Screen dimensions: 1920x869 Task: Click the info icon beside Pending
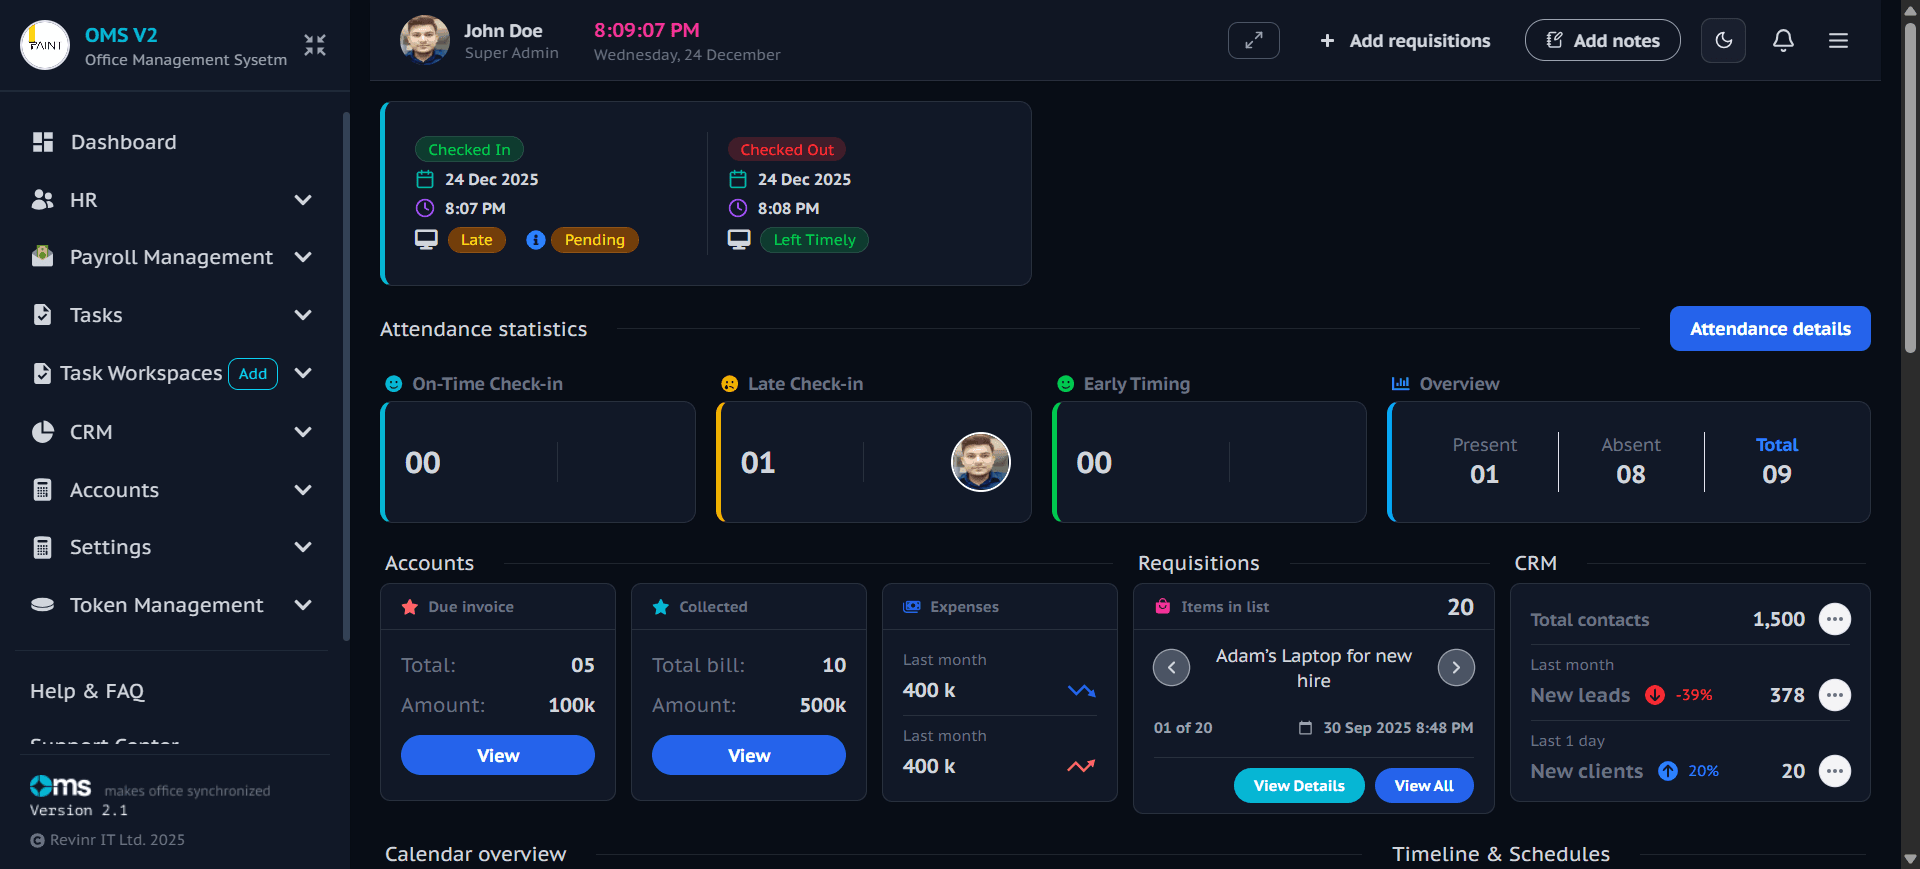tap(536, 240)
